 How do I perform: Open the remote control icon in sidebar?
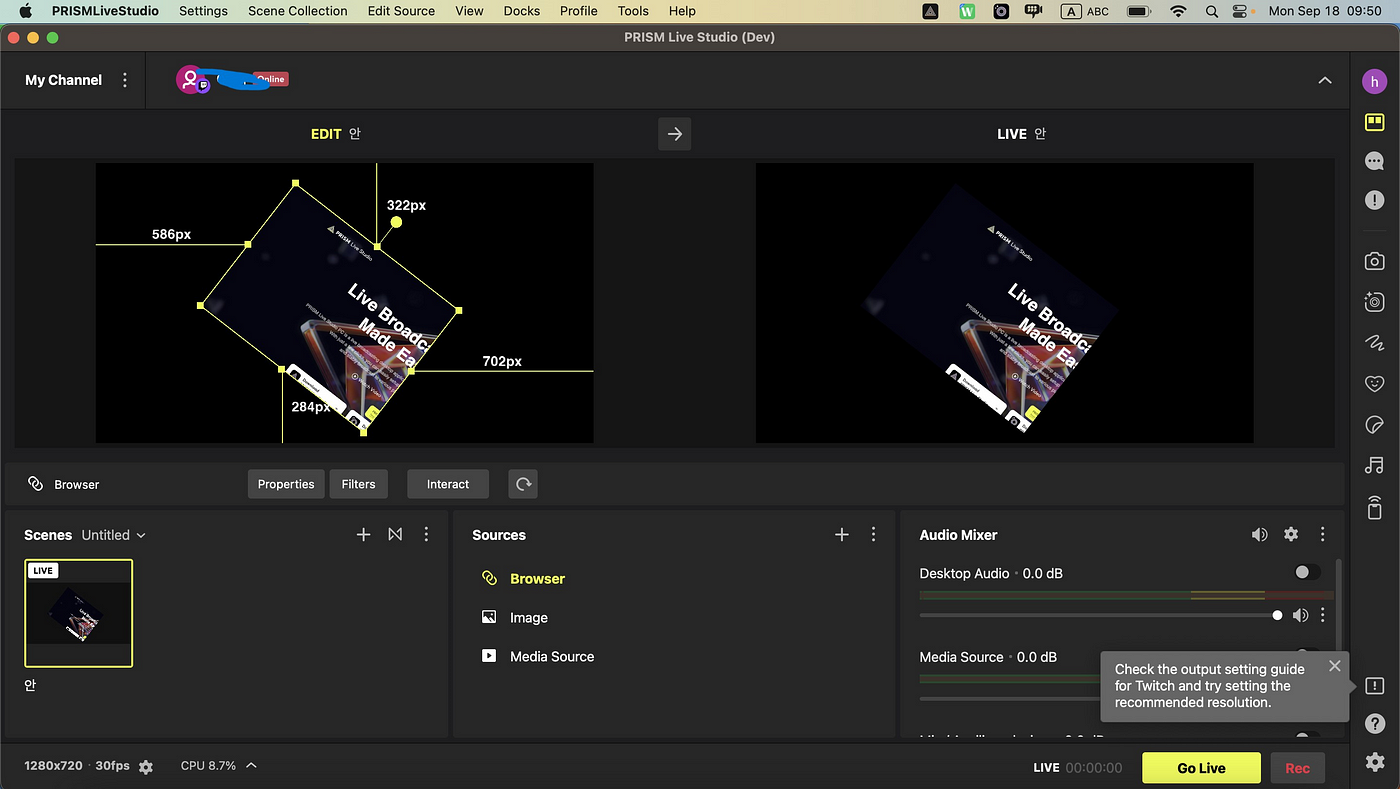point(1374,507)
